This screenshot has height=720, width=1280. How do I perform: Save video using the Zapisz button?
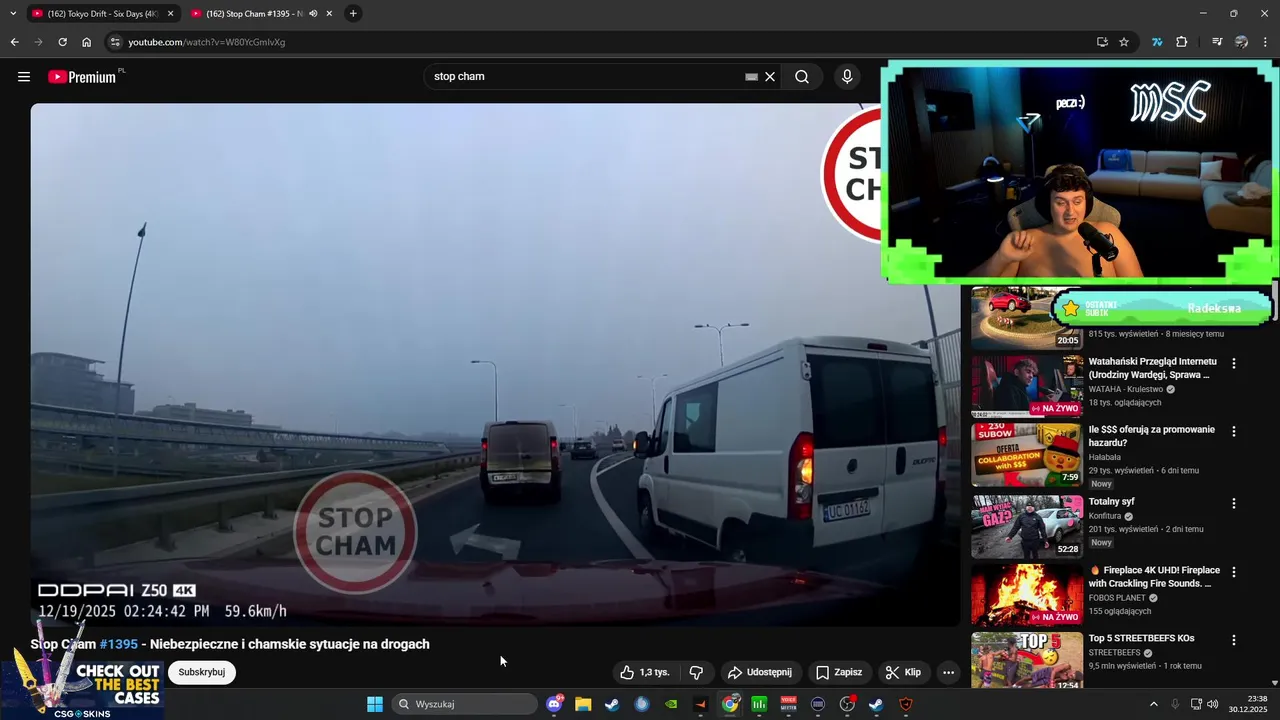839,672
